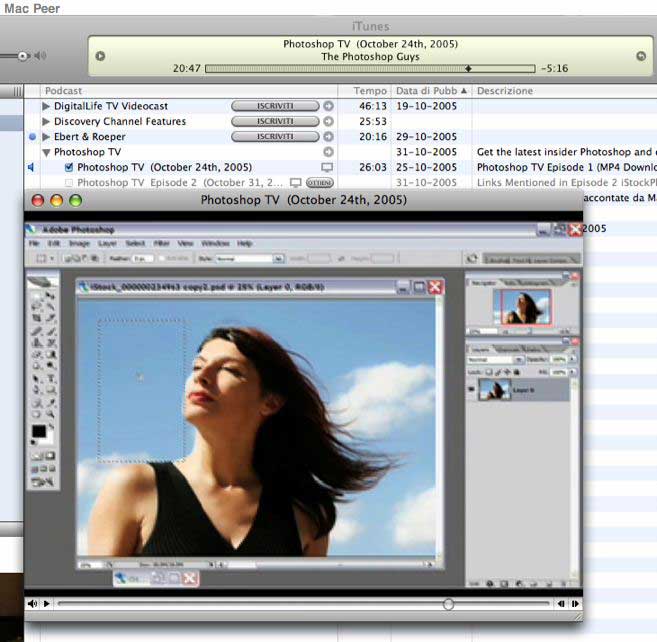Click now-playing speaker icon left of Photoshop TV episode

31,167
